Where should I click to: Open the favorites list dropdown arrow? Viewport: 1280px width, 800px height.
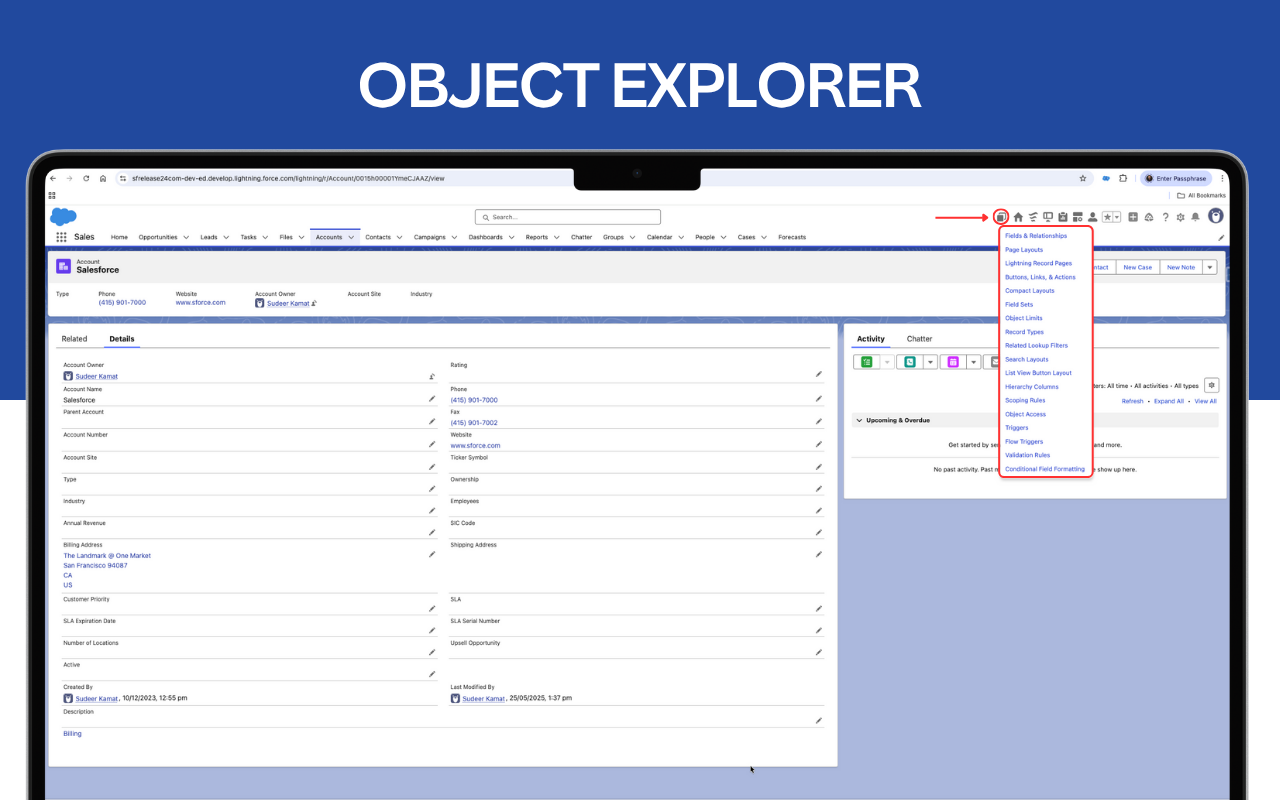[x=1116, y=217]
